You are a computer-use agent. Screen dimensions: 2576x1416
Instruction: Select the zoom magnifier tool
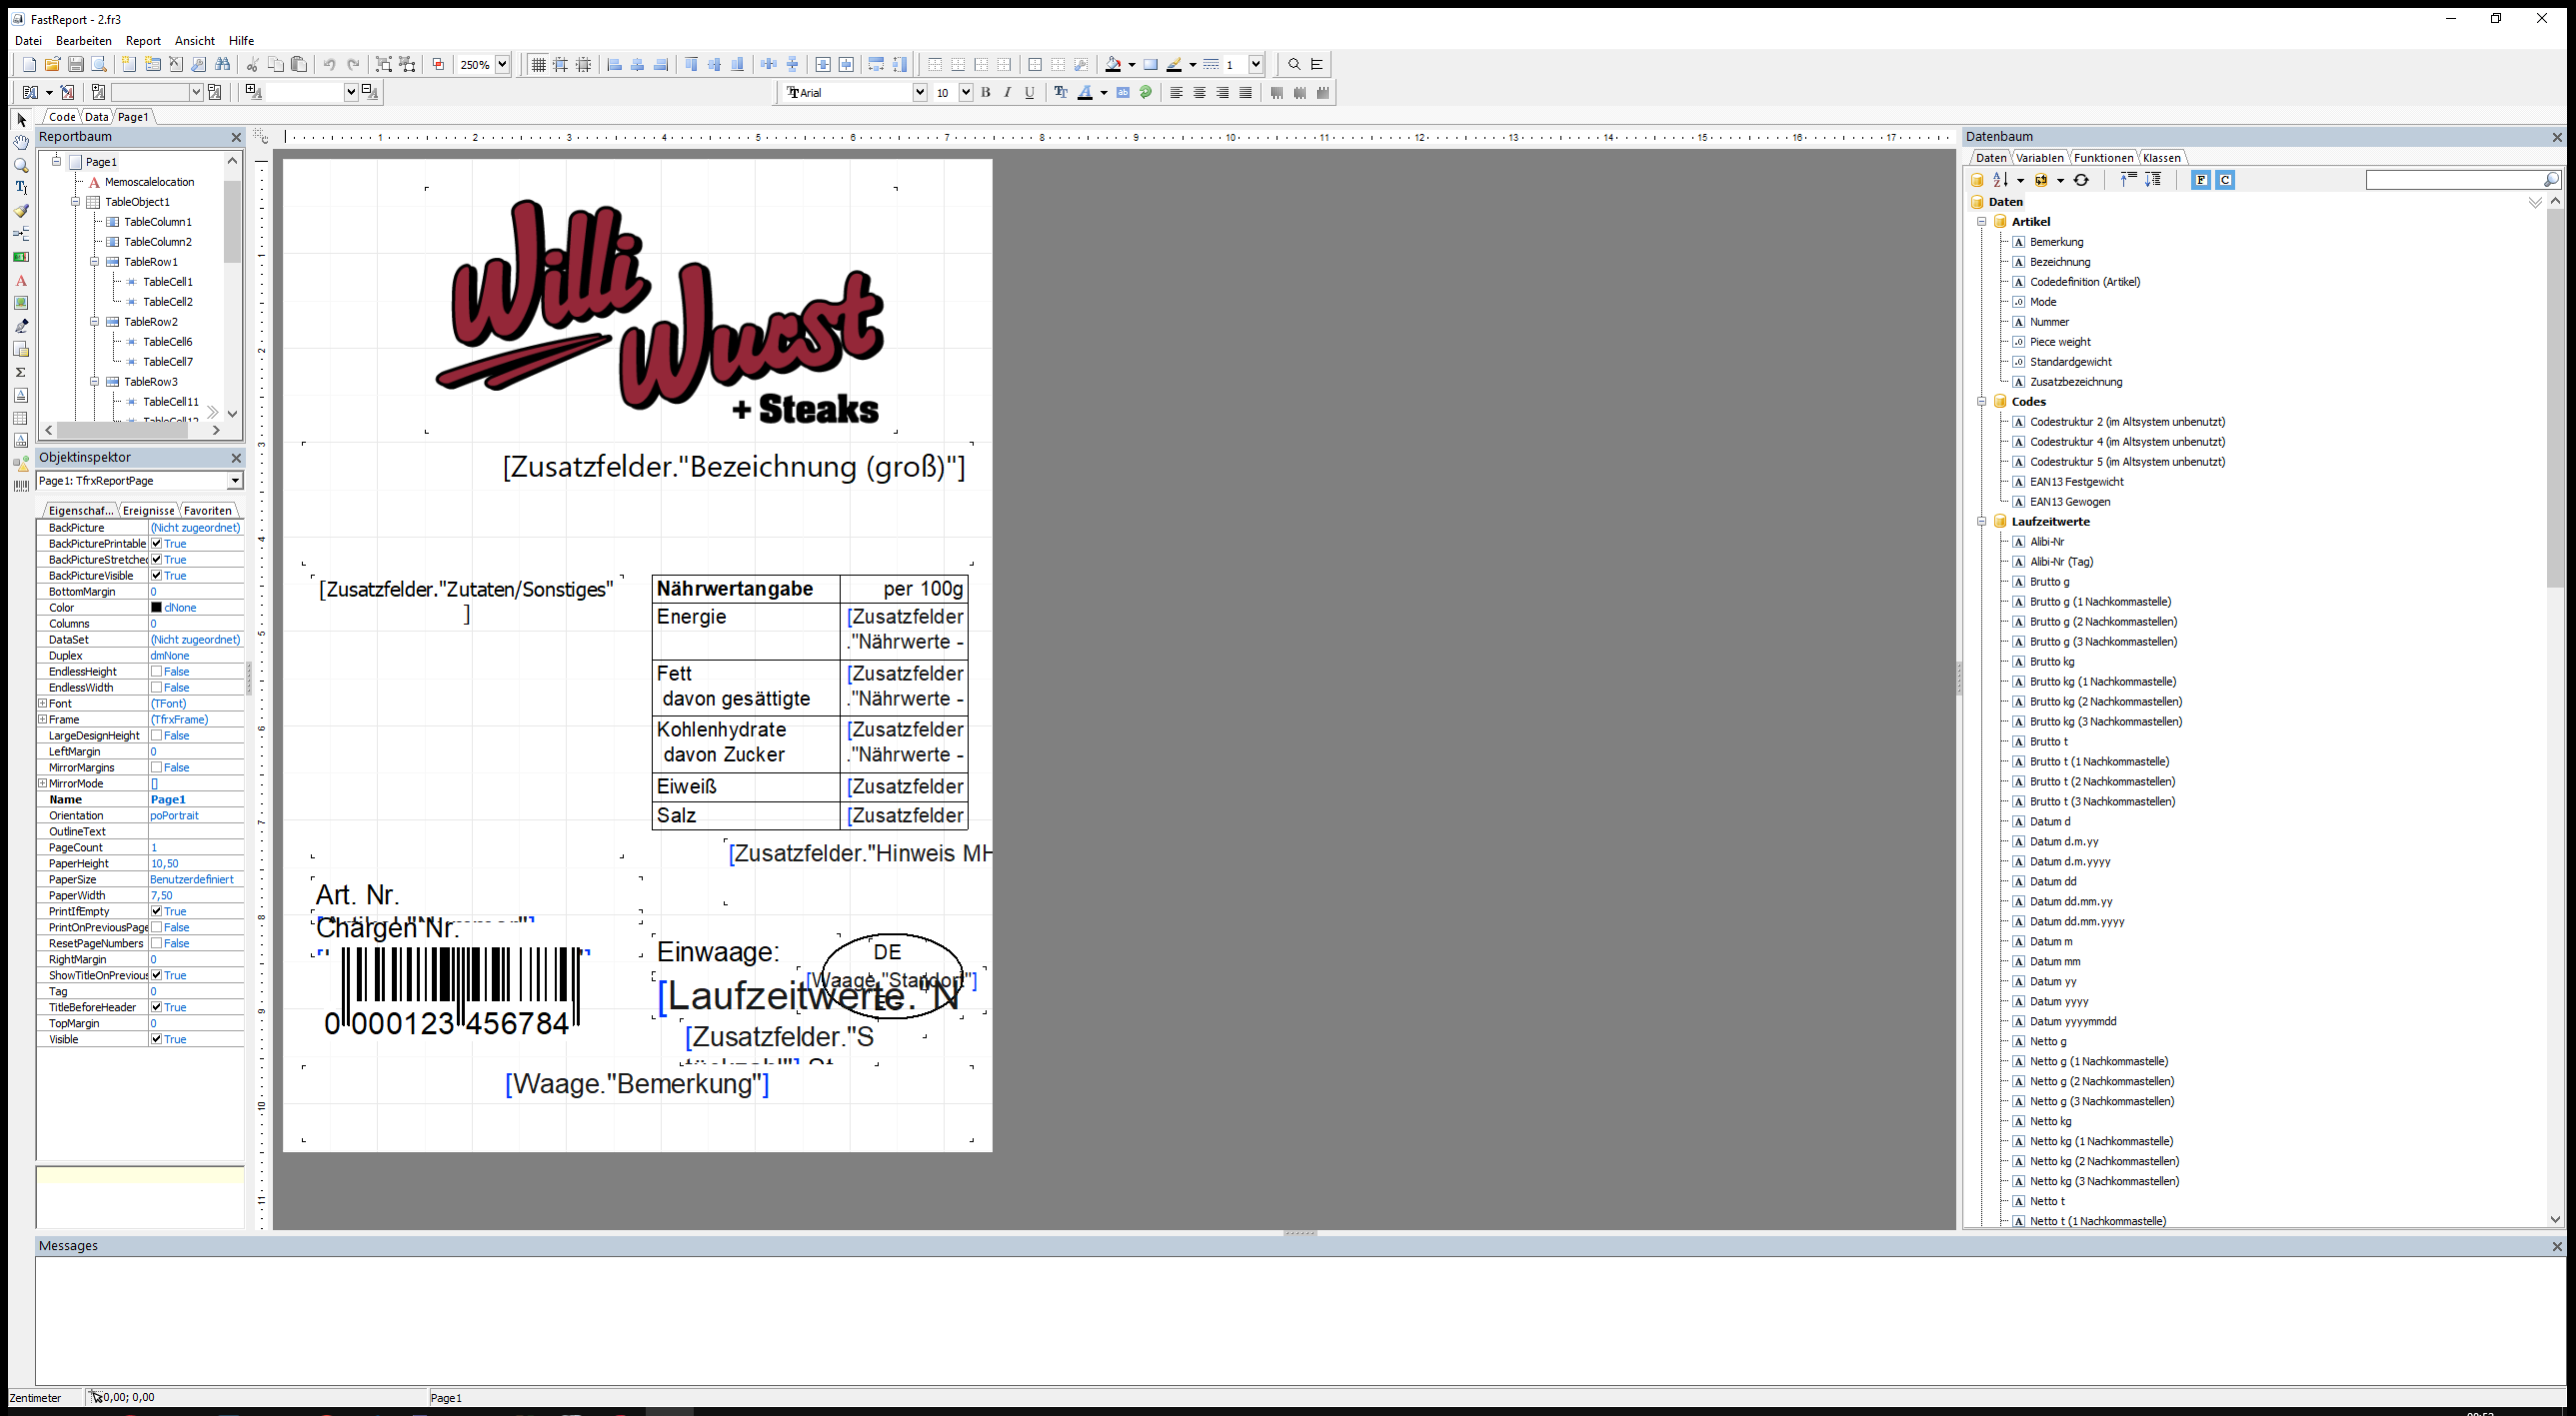coord(21,165)
